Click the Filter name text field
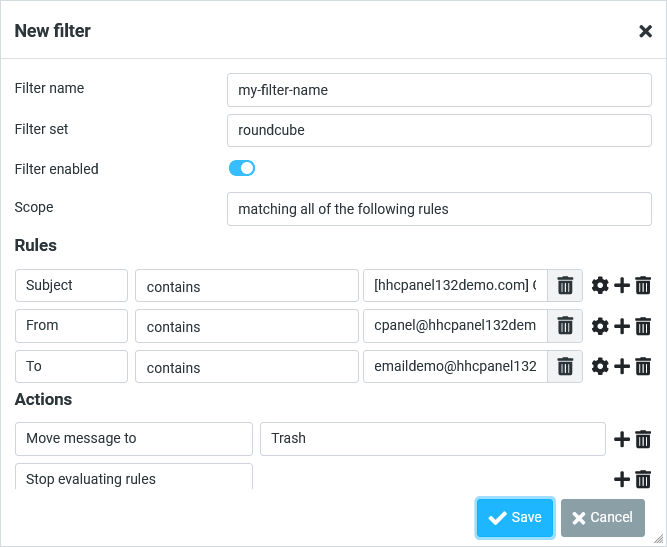Viewport: 667px width, 547px height. (x=439, y=90)
